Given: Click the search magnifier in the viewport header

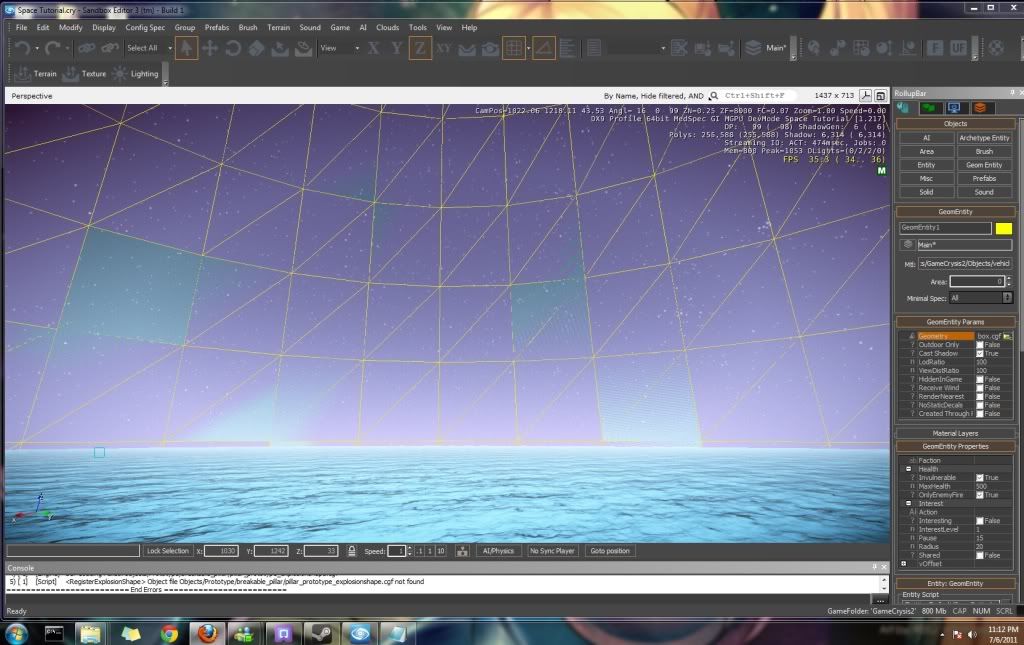Looking at the screenshot, I should point(714,96).
